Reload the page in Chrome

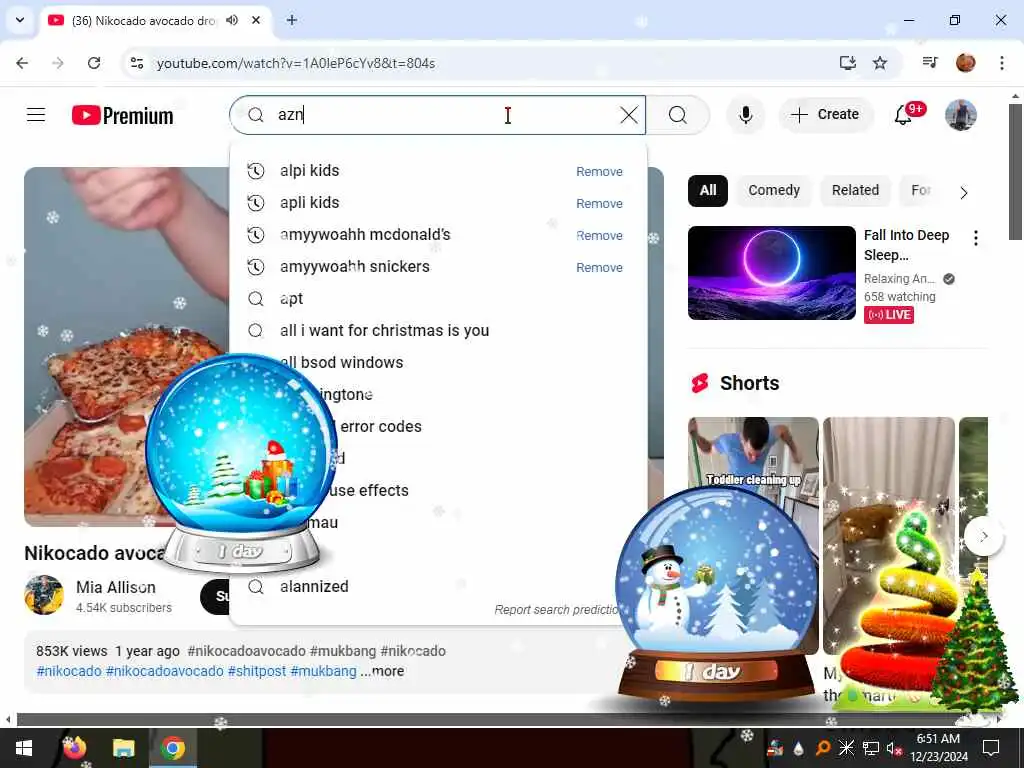pyautogui.click(x=94, y=63)
